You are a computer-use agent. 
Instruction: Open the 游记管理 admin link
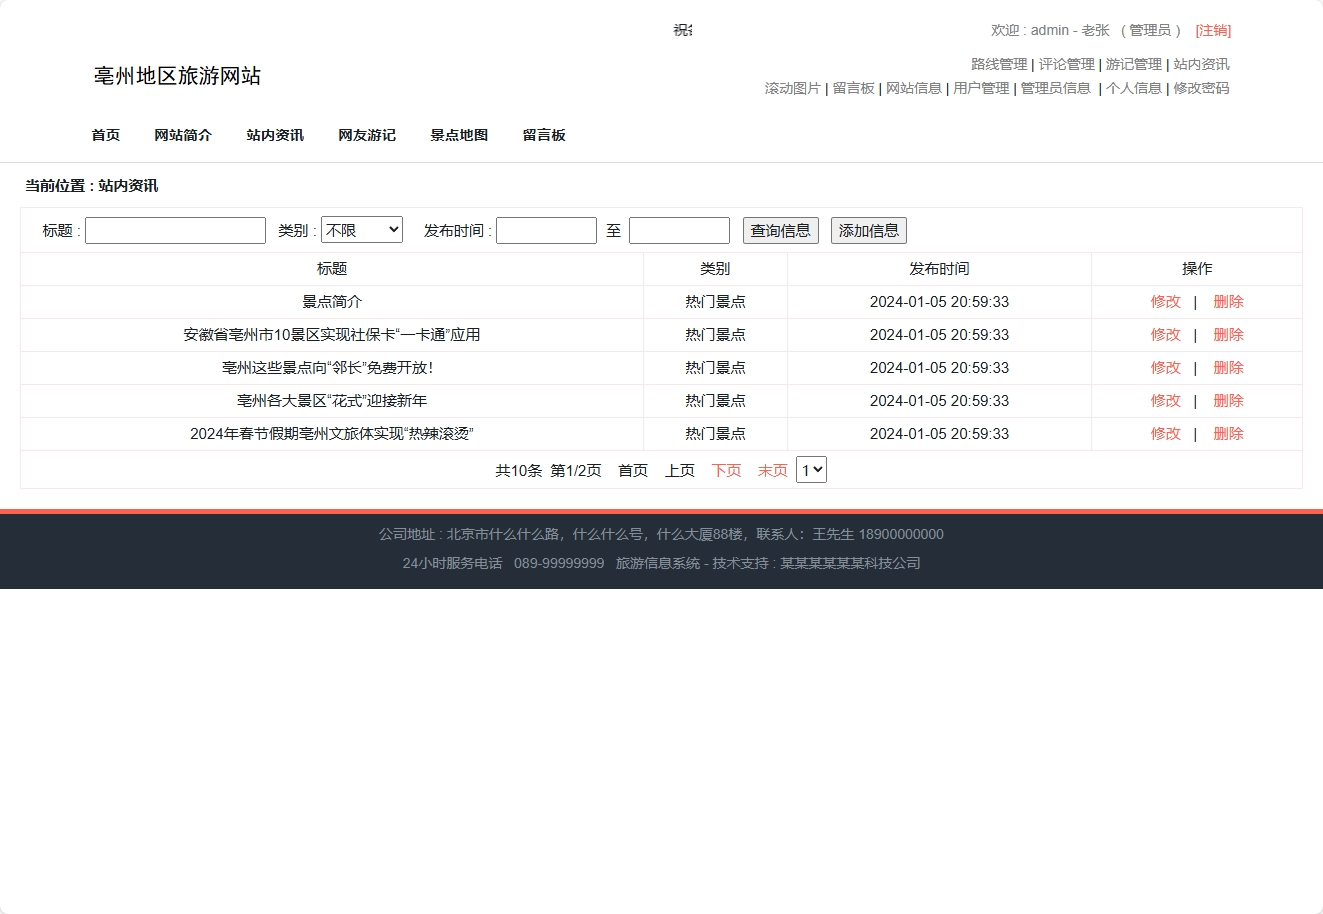[1132, 63]
